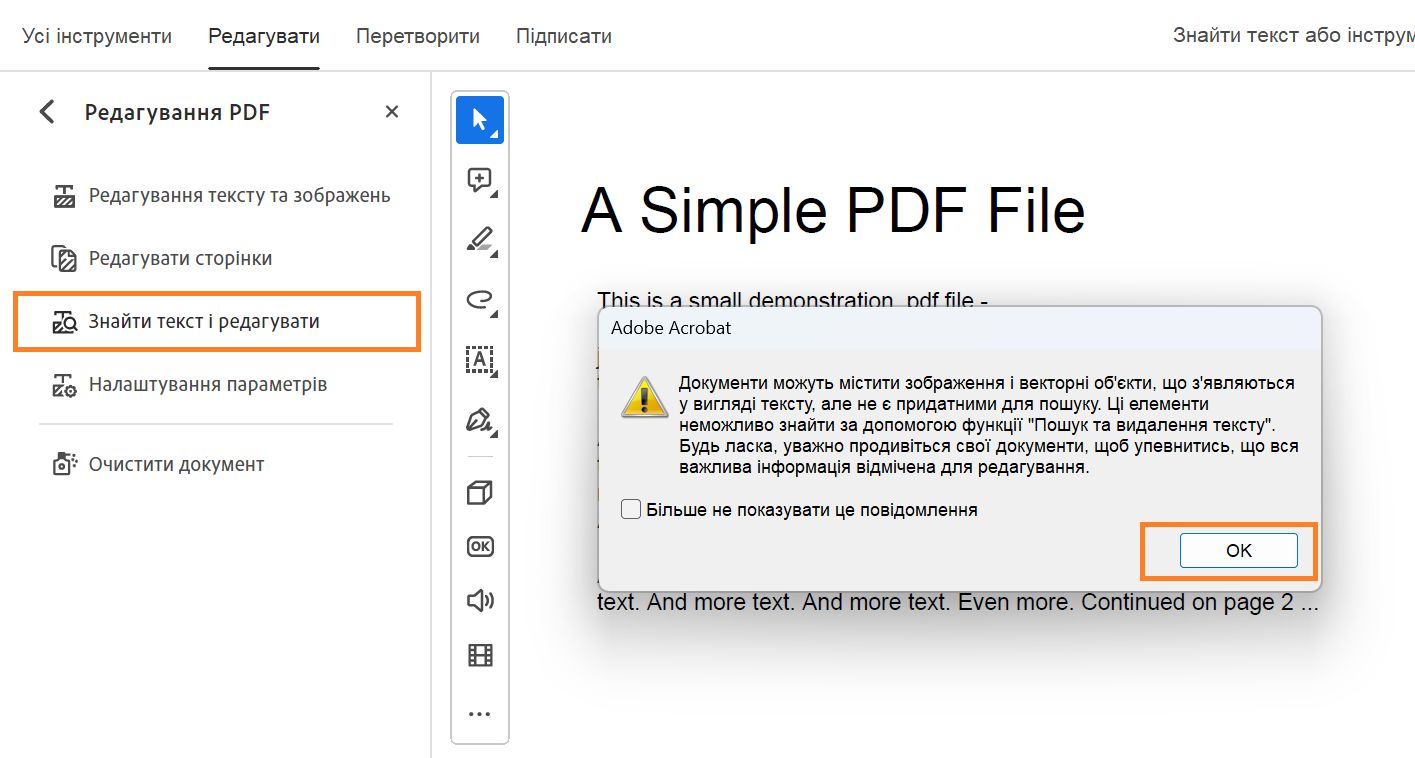
Task: Select the highlighter tool in the toolbar
Action: point(479,239)
